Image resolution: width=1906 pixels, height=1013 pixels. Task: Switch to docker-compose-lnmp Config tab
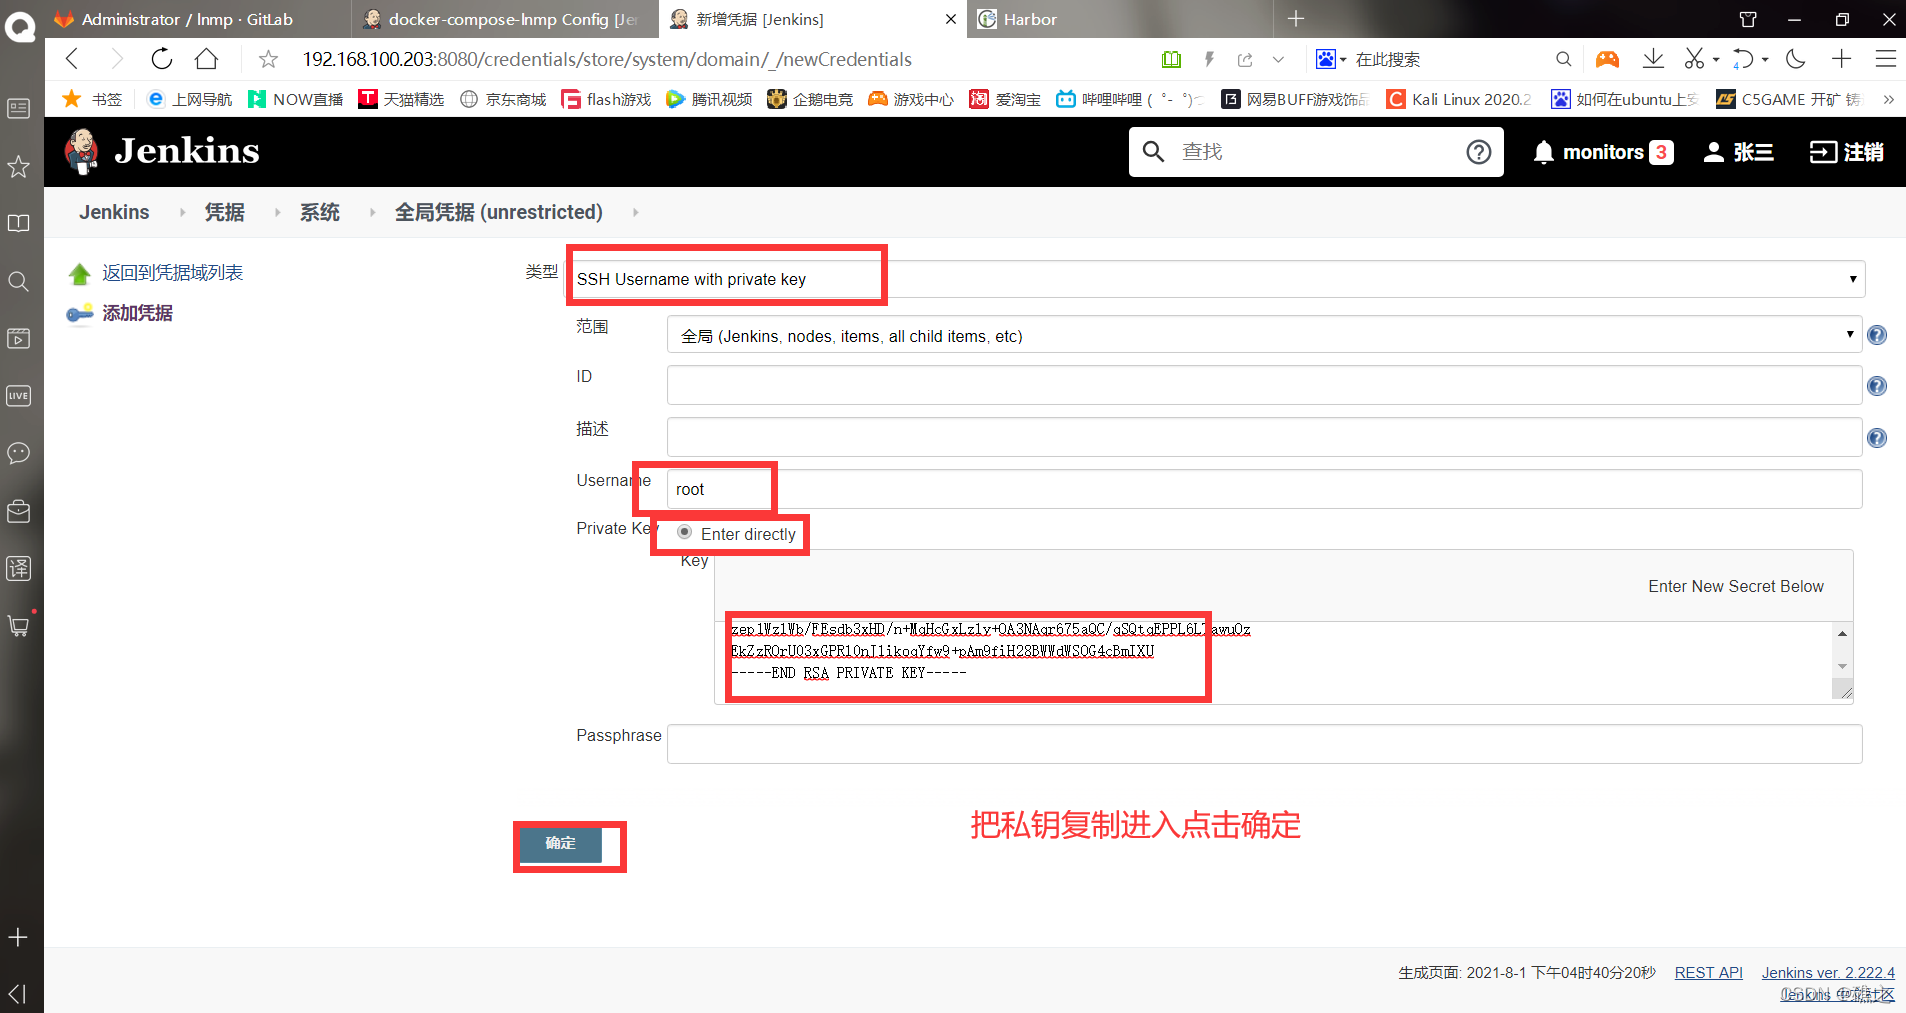[505, 19]
